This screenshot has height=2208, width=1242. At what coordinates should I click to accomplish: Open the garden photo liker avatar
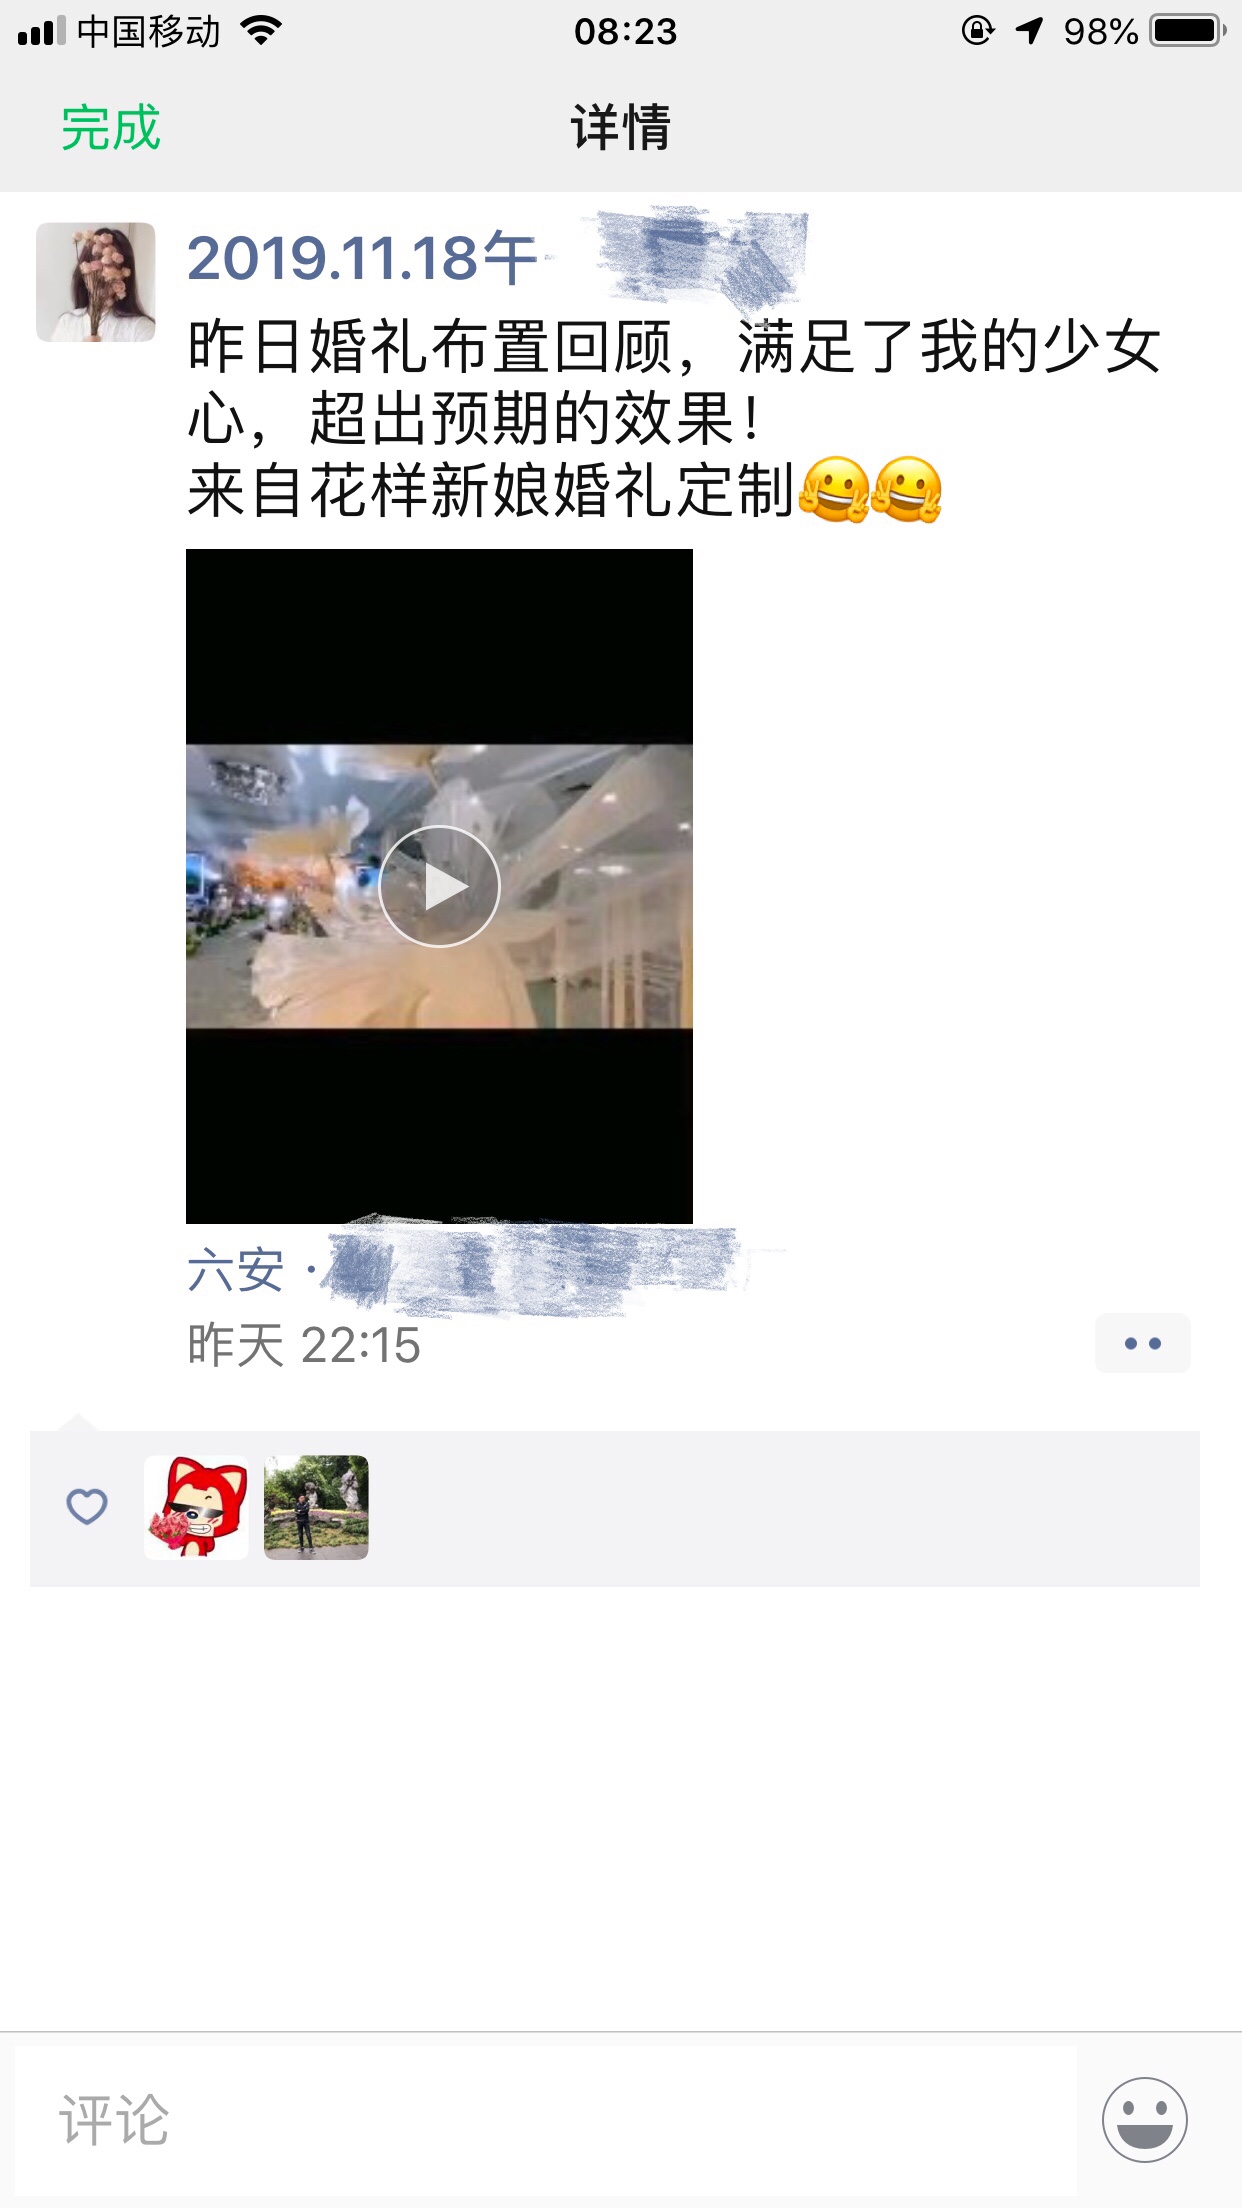click(316, 1507)
